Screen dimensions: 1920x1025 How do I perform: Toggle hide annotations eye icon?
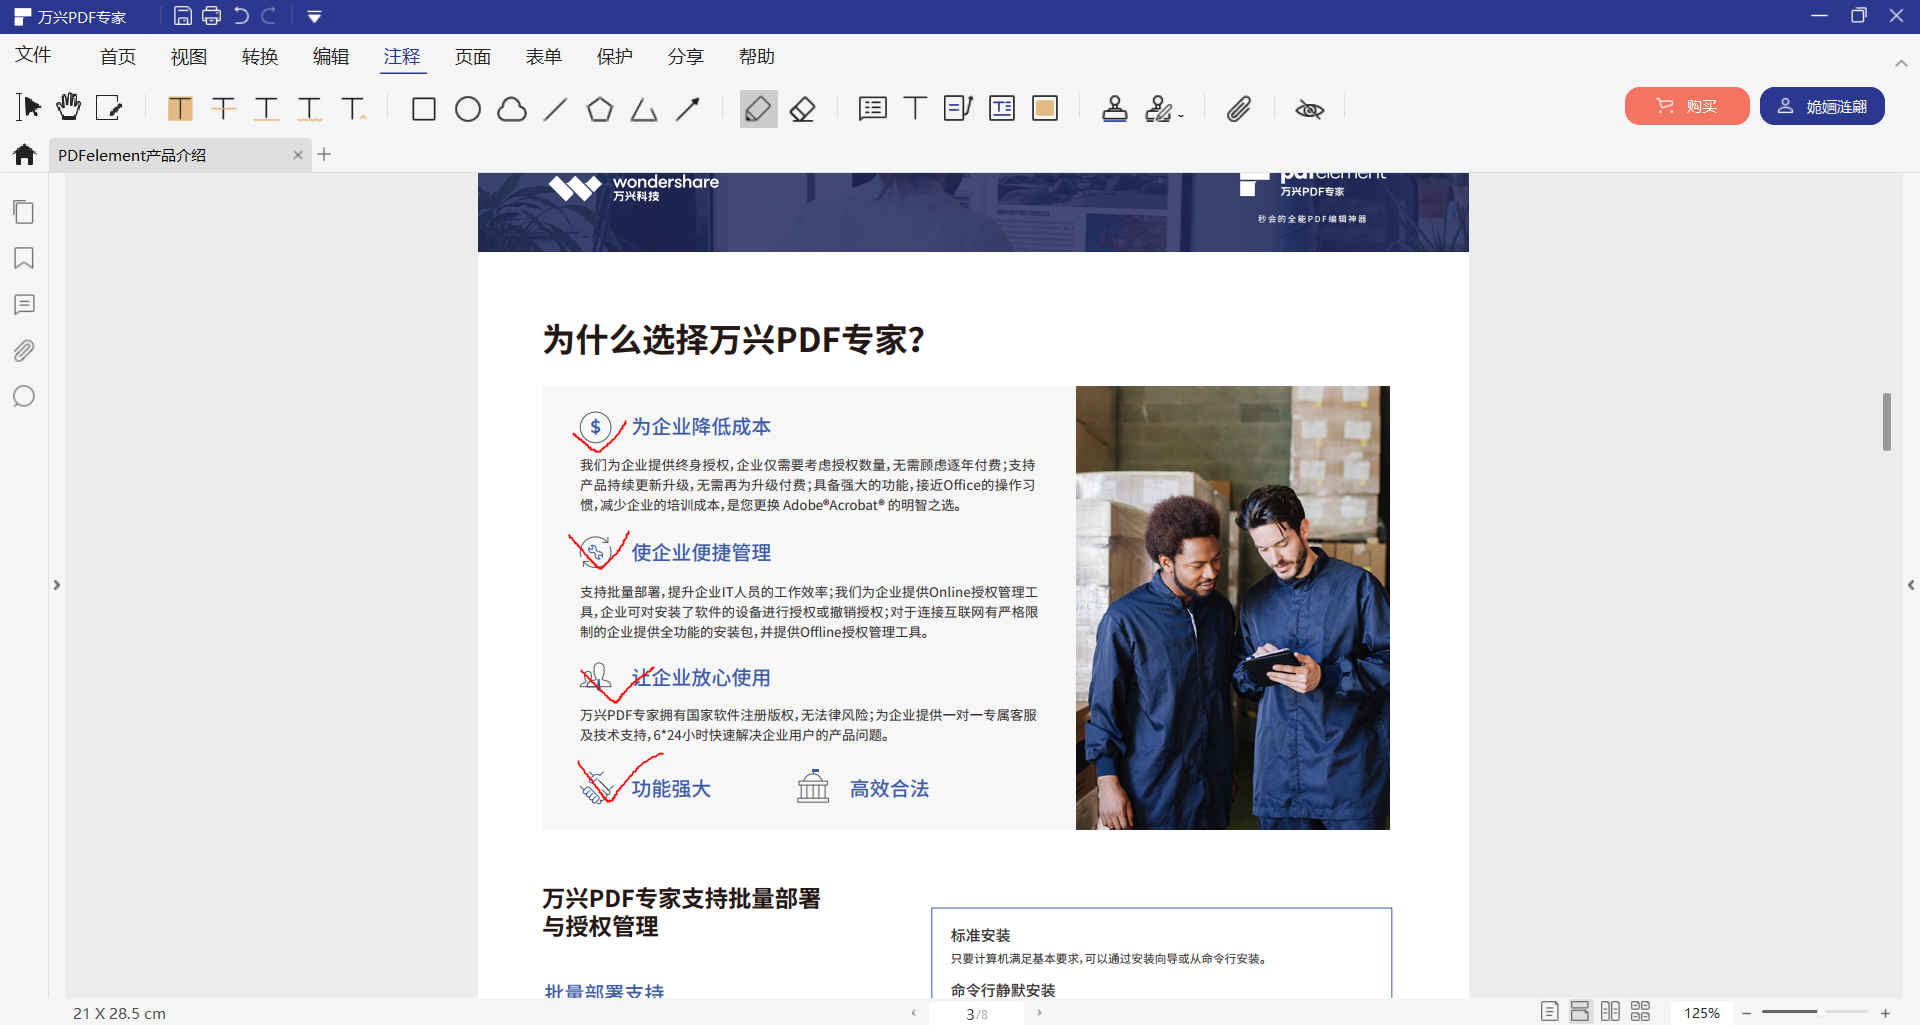[1310, 109]
